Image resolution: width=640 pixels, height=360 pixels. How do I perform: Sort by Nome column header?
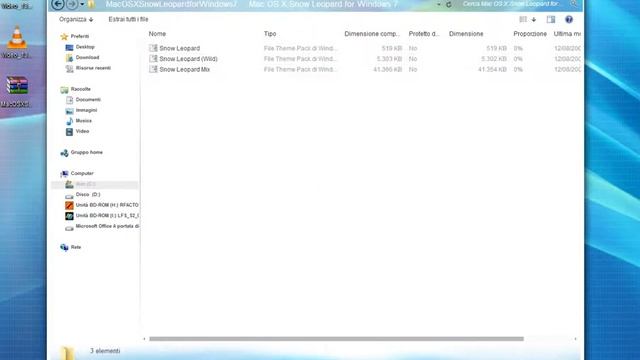(x=157, y=34)
